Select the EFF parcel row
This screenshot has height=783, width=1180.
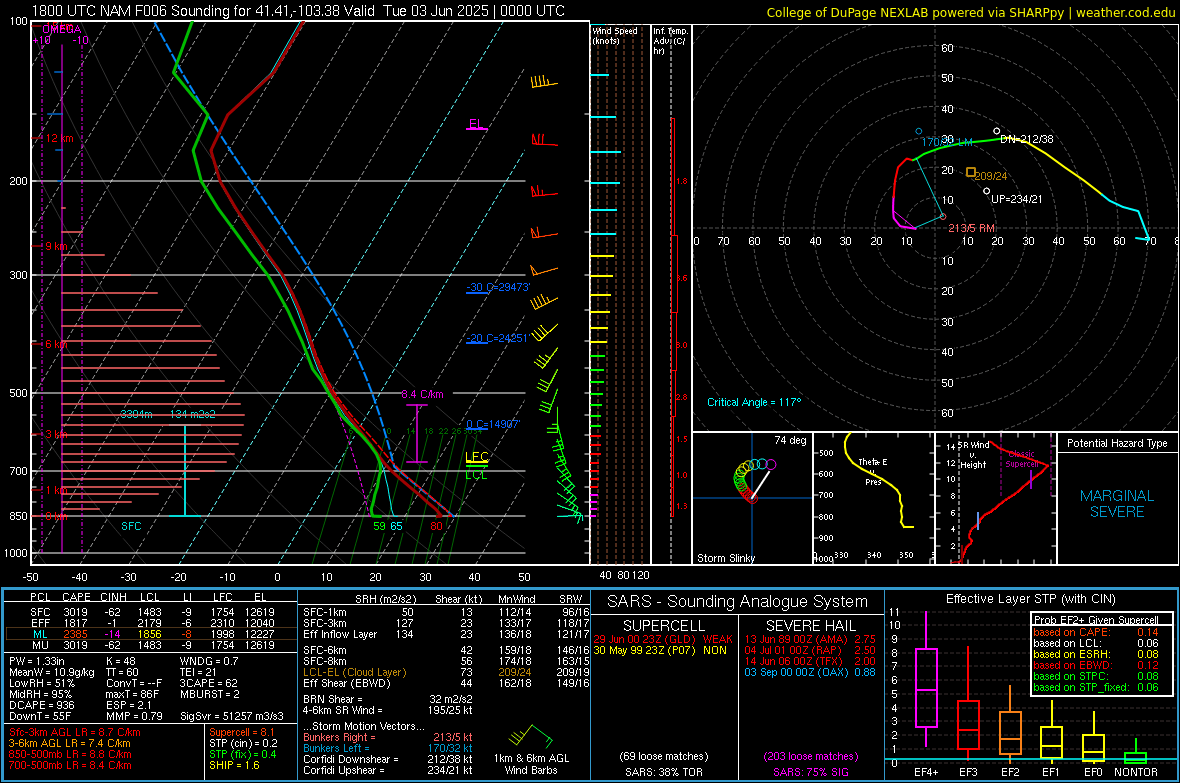pos(151,623)
